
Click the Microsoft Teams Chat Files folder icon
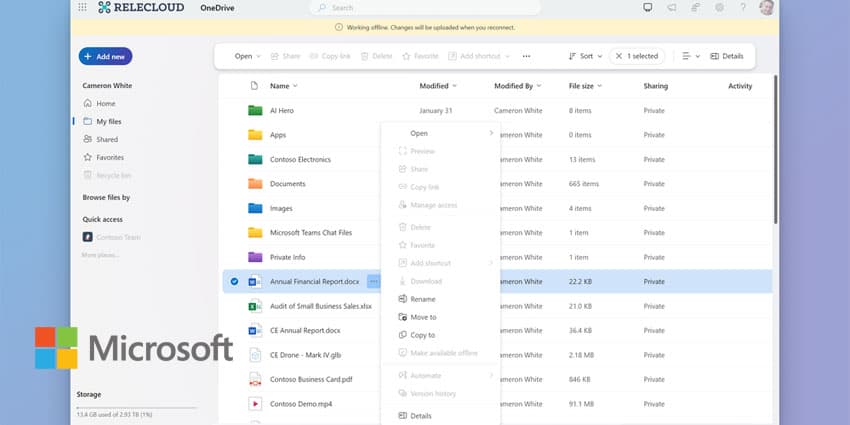255,233
